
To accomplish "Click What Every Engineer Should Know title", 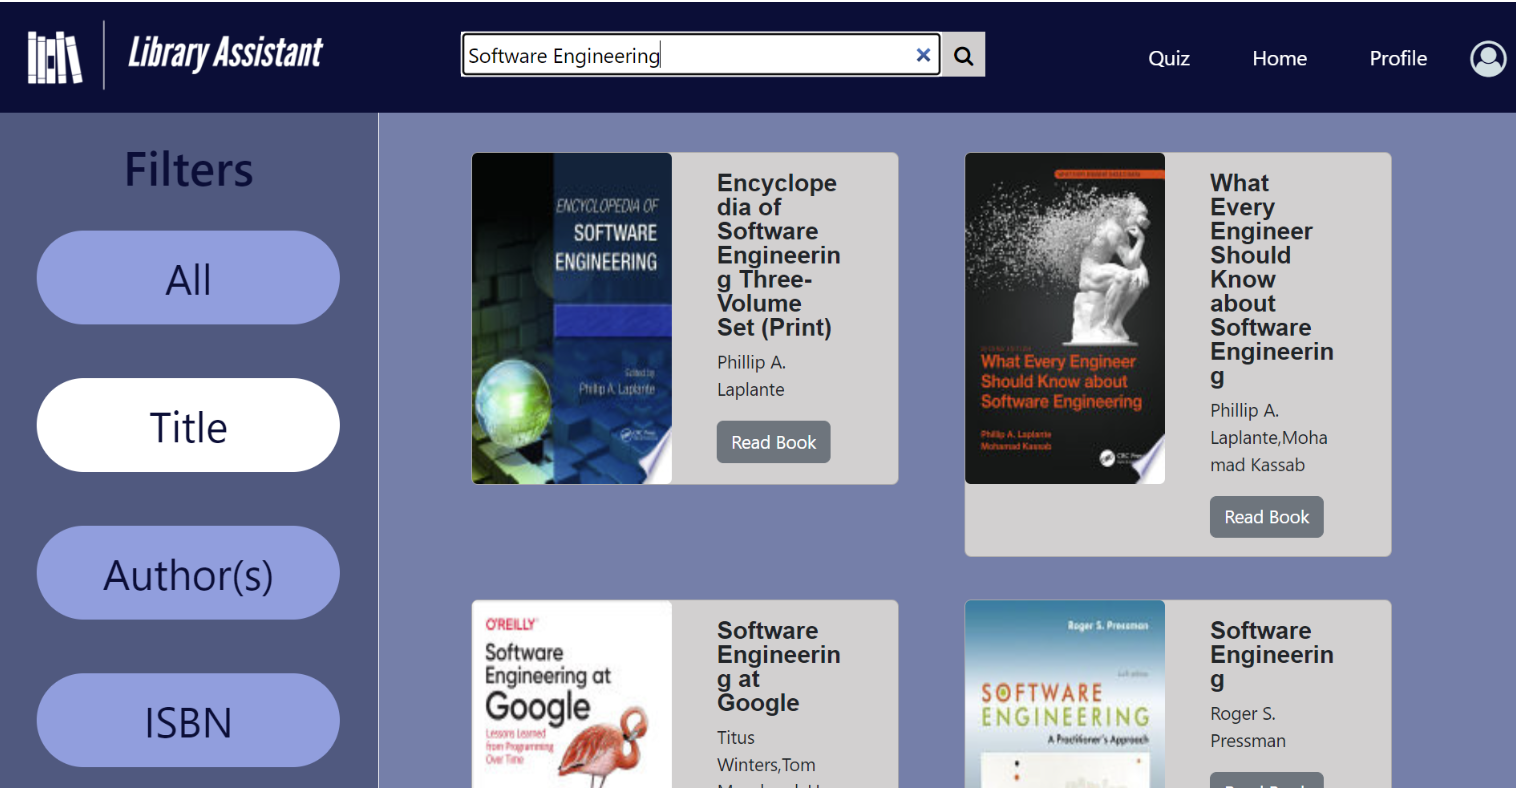I will [x=1271, y=279].
